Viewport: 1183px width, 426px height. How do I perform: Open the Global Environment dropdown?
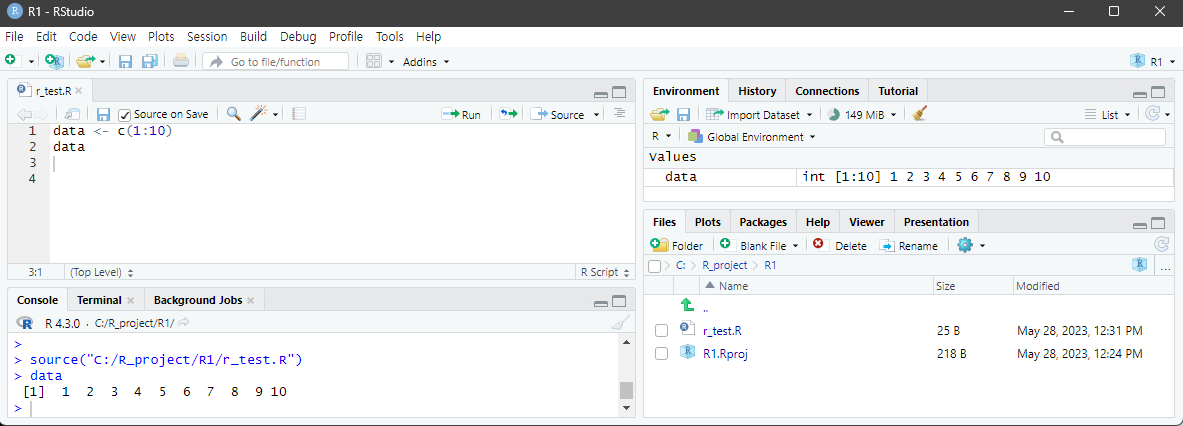pyautogui.click(x=751, y=137)
